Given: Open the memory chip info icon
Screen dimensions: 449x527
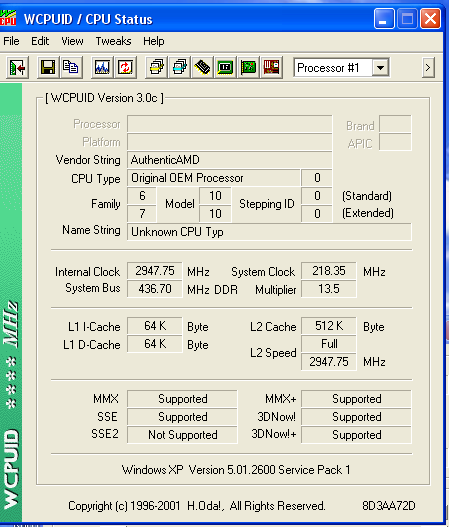Looking at the screenshot, I should (202, 68).
